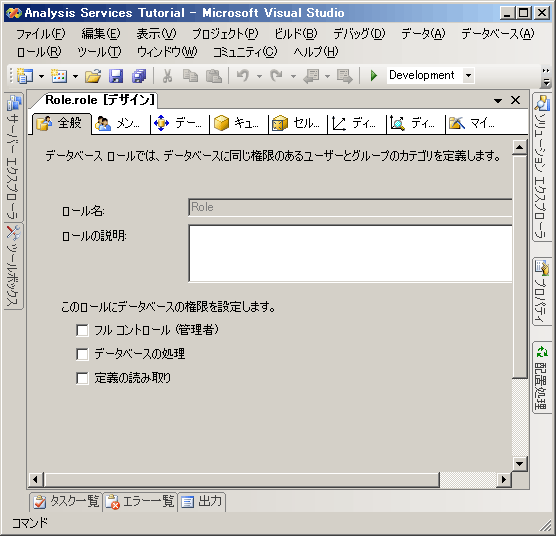Switch to the セル... cell data tab

298,123
